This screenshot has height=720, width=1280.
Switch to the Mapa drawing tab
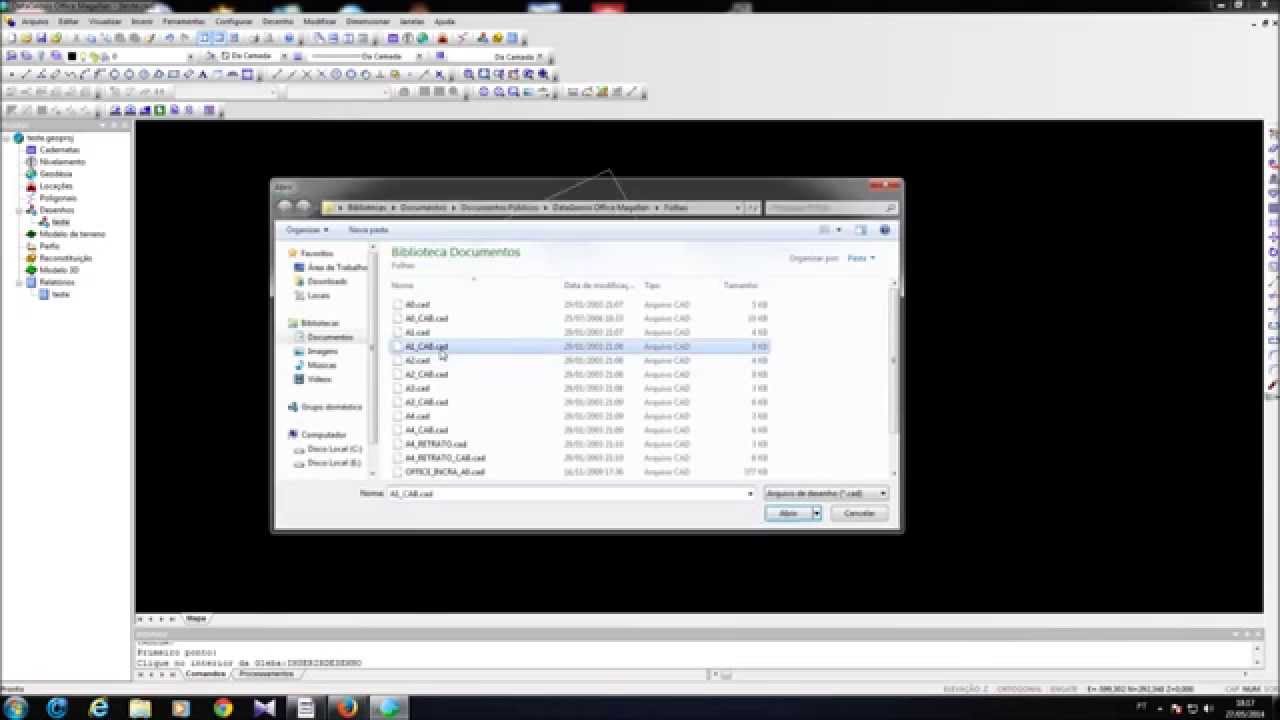point(196,619)
